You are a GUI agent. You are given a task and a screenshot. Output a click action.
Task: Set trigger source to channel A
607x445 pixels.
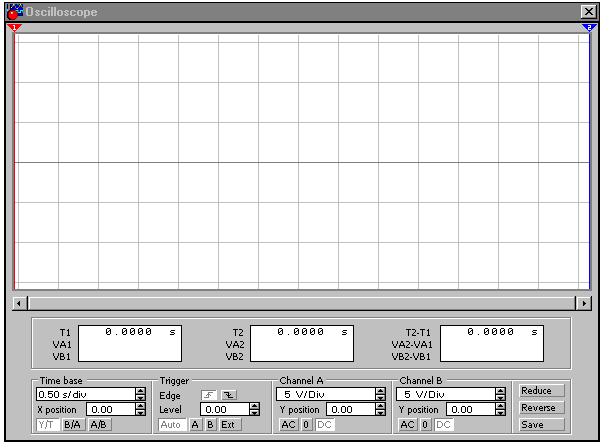pyautogui.click(x=195, y=424)
